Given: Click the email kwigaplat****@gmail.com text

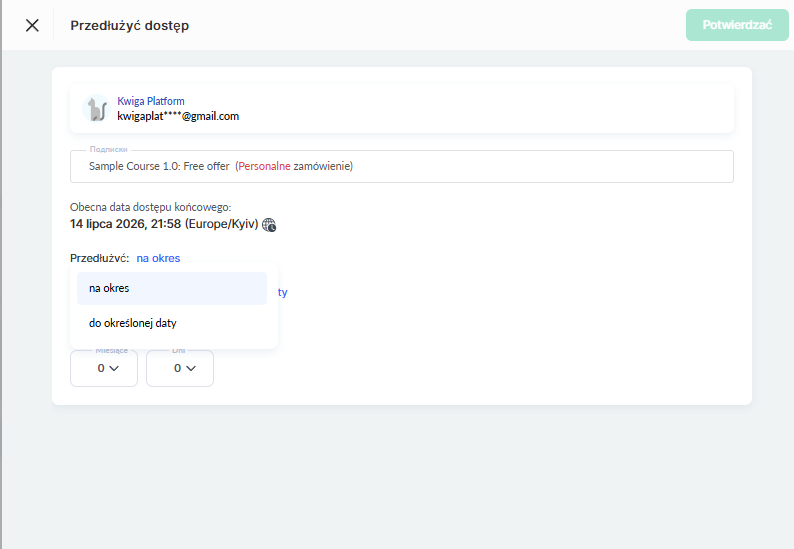Looking at the screenshot, I should (178, 116).
